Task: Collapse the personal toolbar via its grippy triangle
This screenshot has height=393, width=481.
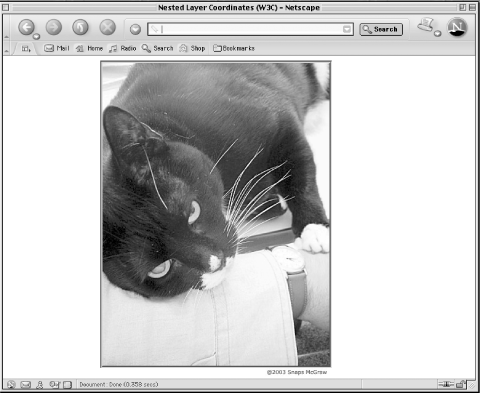Action: [6, 51]
